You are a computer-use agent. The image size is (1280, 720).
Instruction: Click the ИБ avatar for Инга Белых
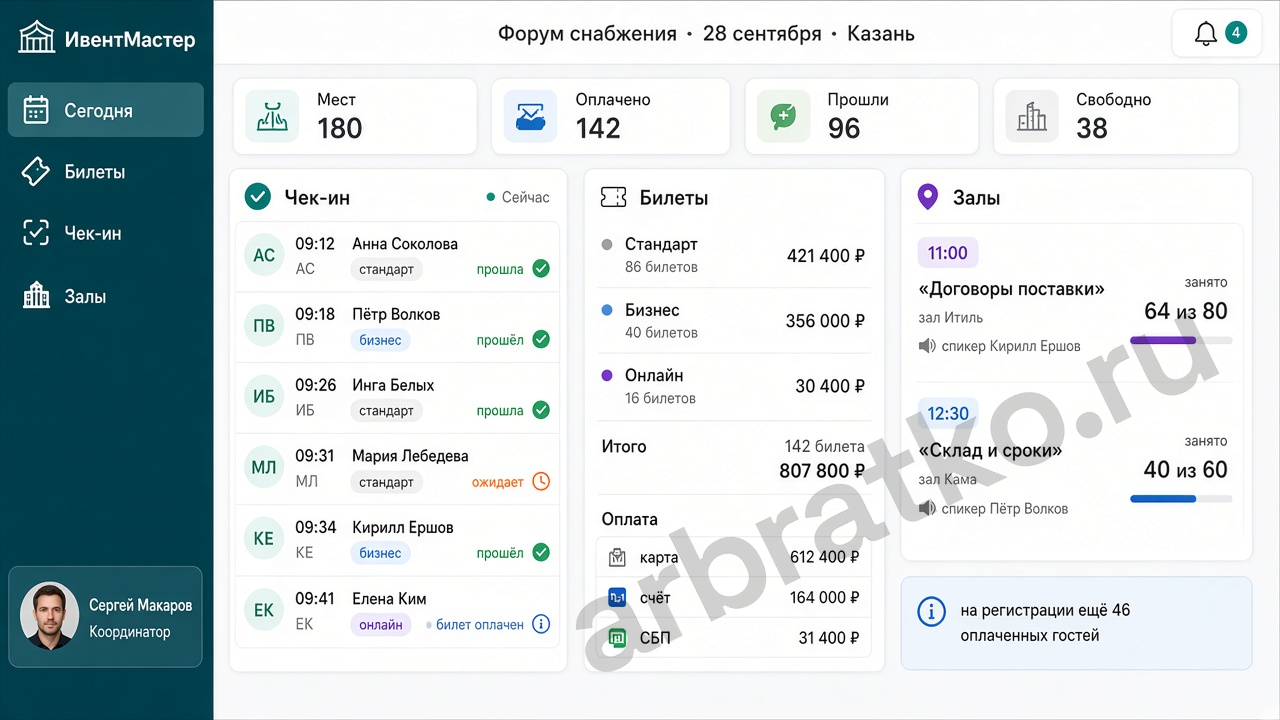click(x=264, y=397)
